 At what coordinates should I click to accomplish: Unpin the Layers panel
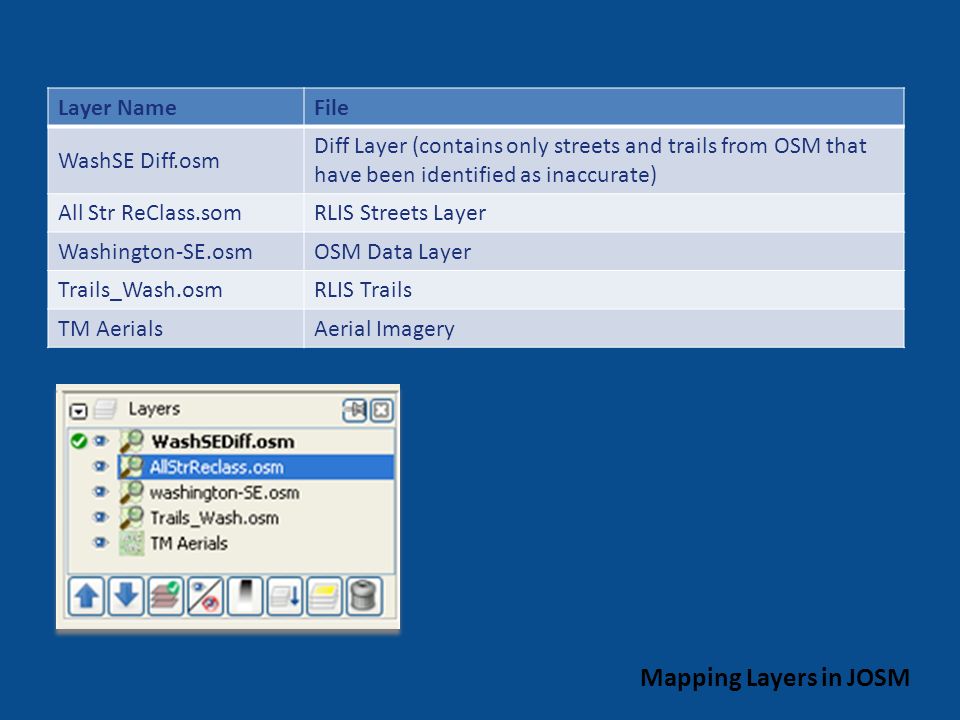[x=354, y=410]
